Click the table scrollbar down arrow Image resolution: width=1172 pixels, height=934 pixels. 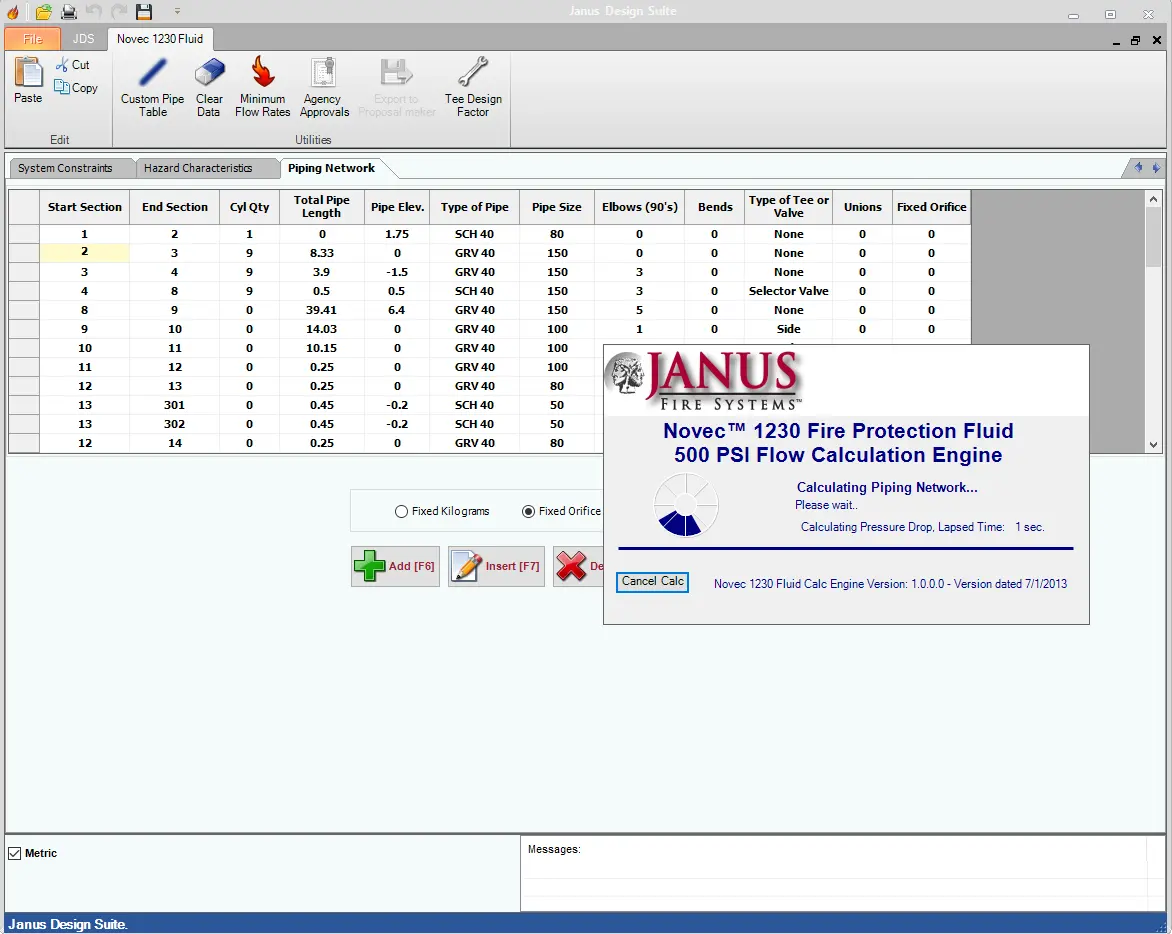[1153, 445]
